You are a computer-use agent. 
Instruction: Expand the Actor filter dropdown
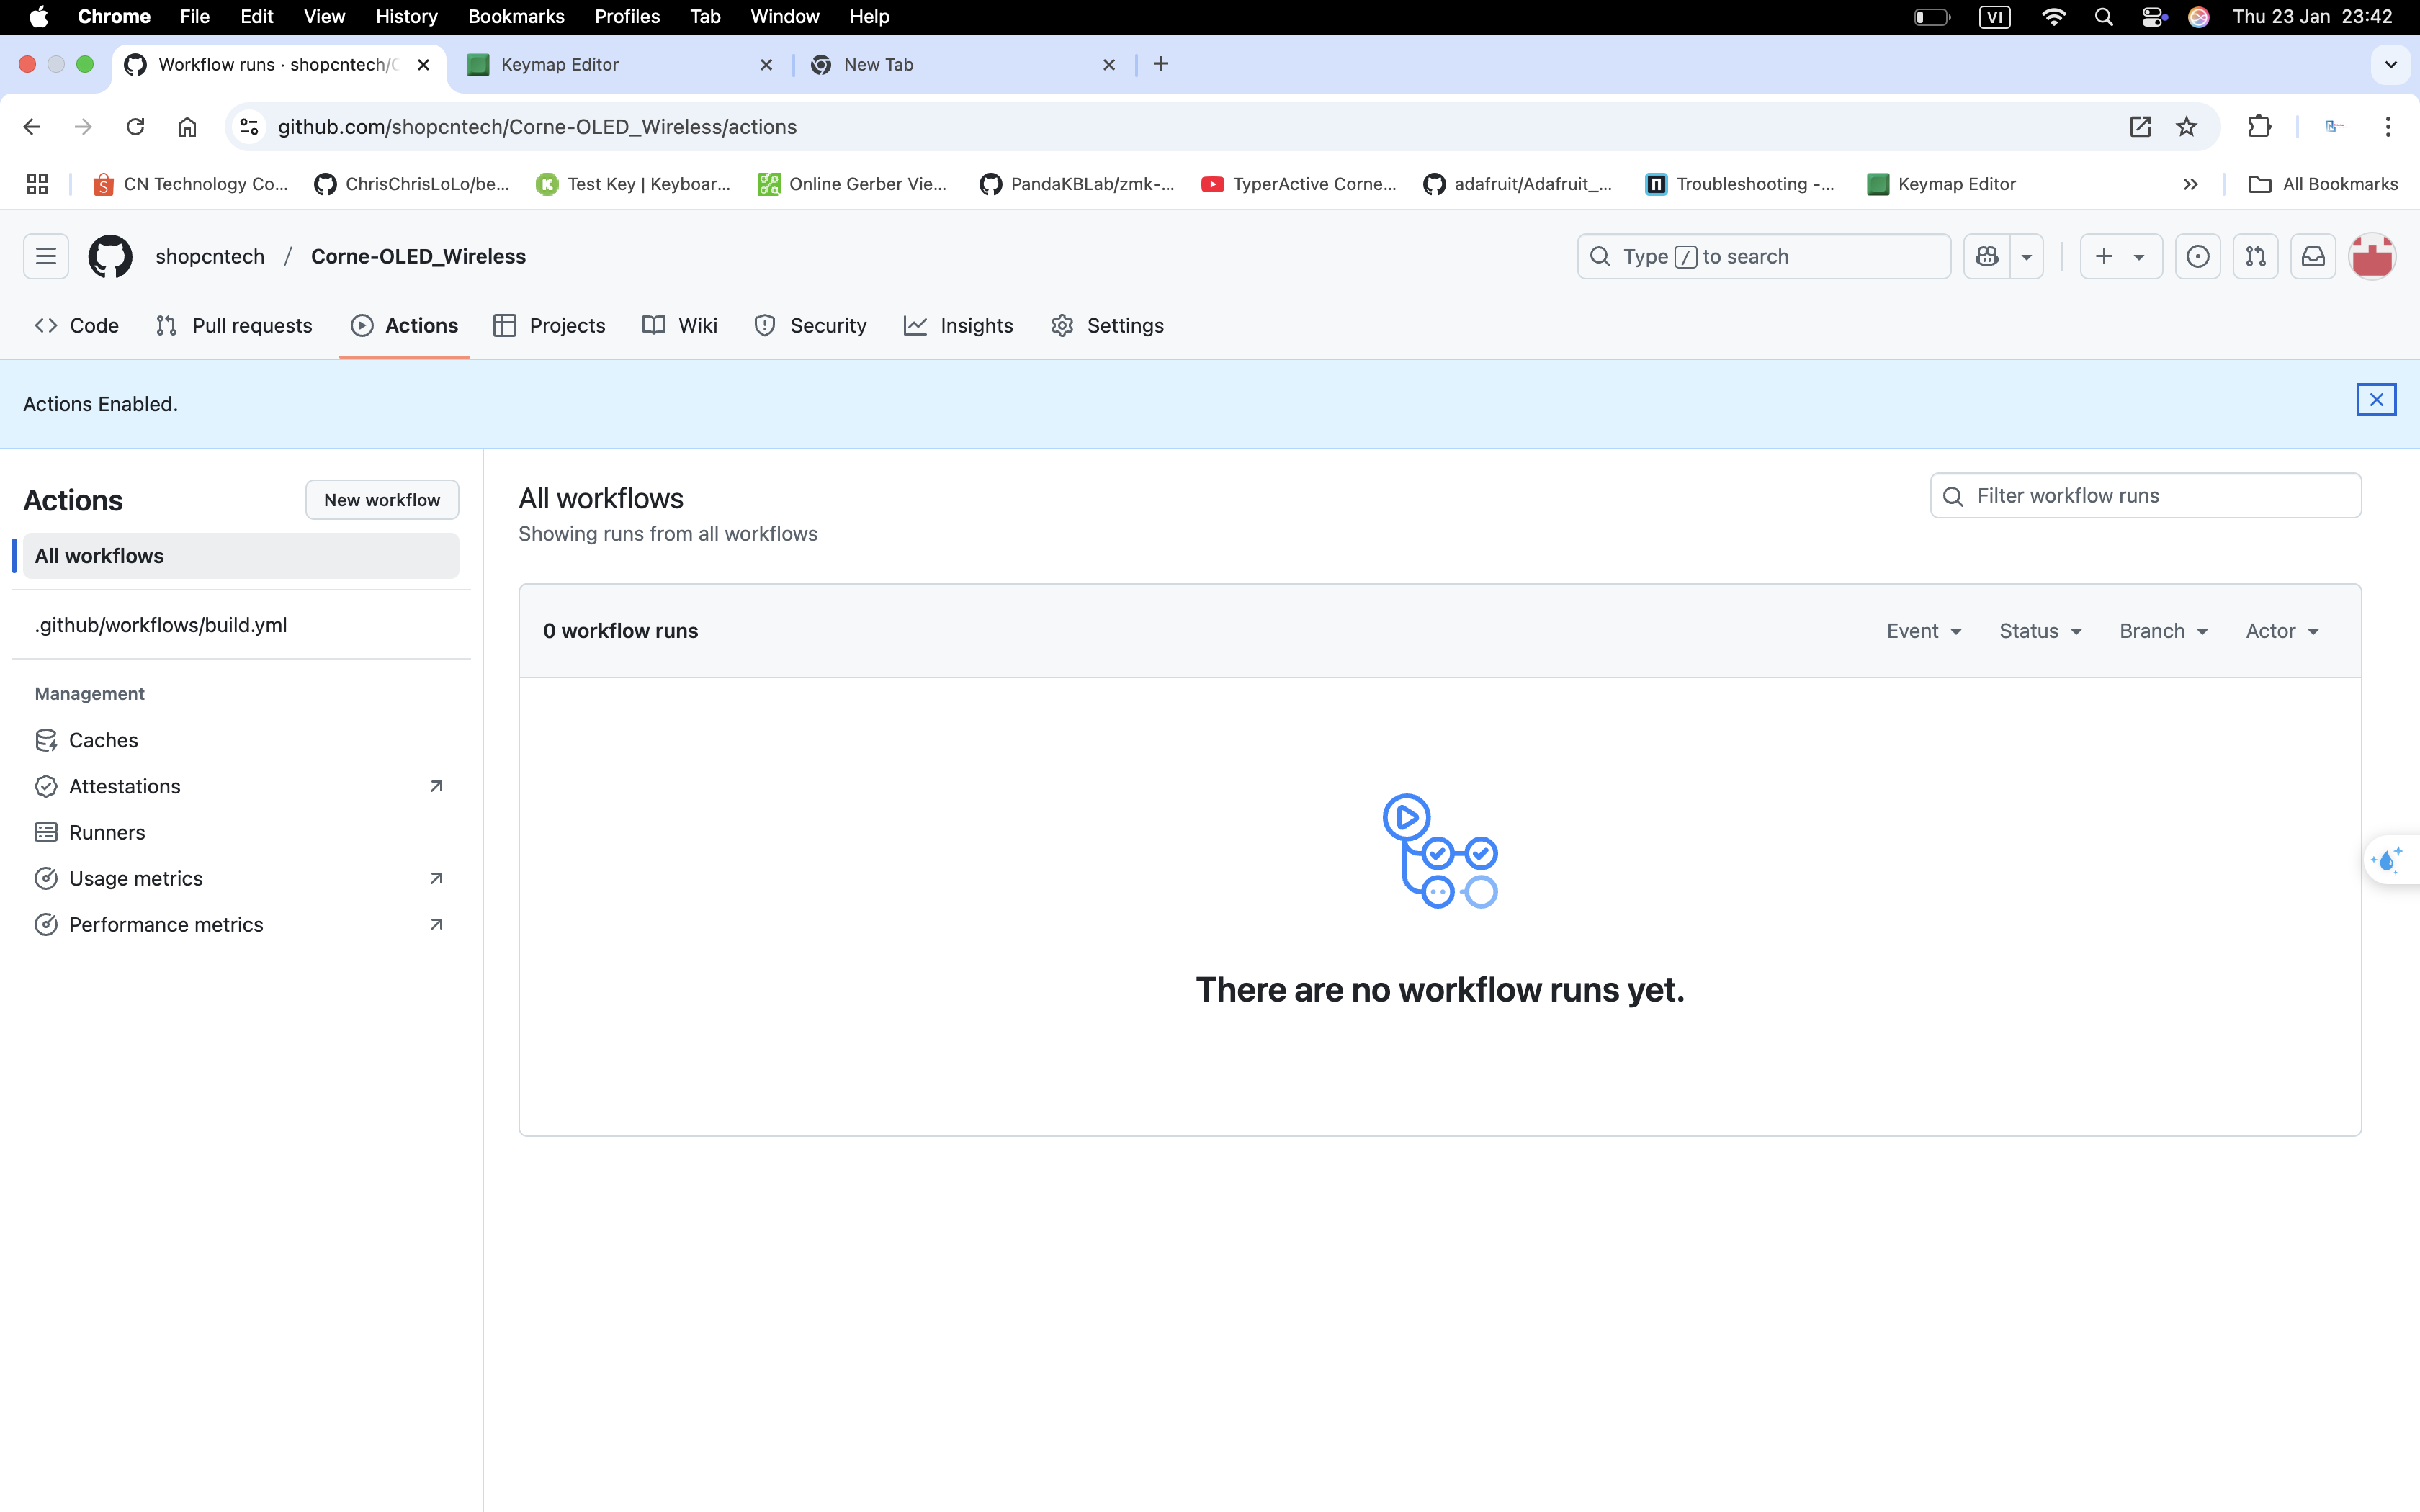2282,631
